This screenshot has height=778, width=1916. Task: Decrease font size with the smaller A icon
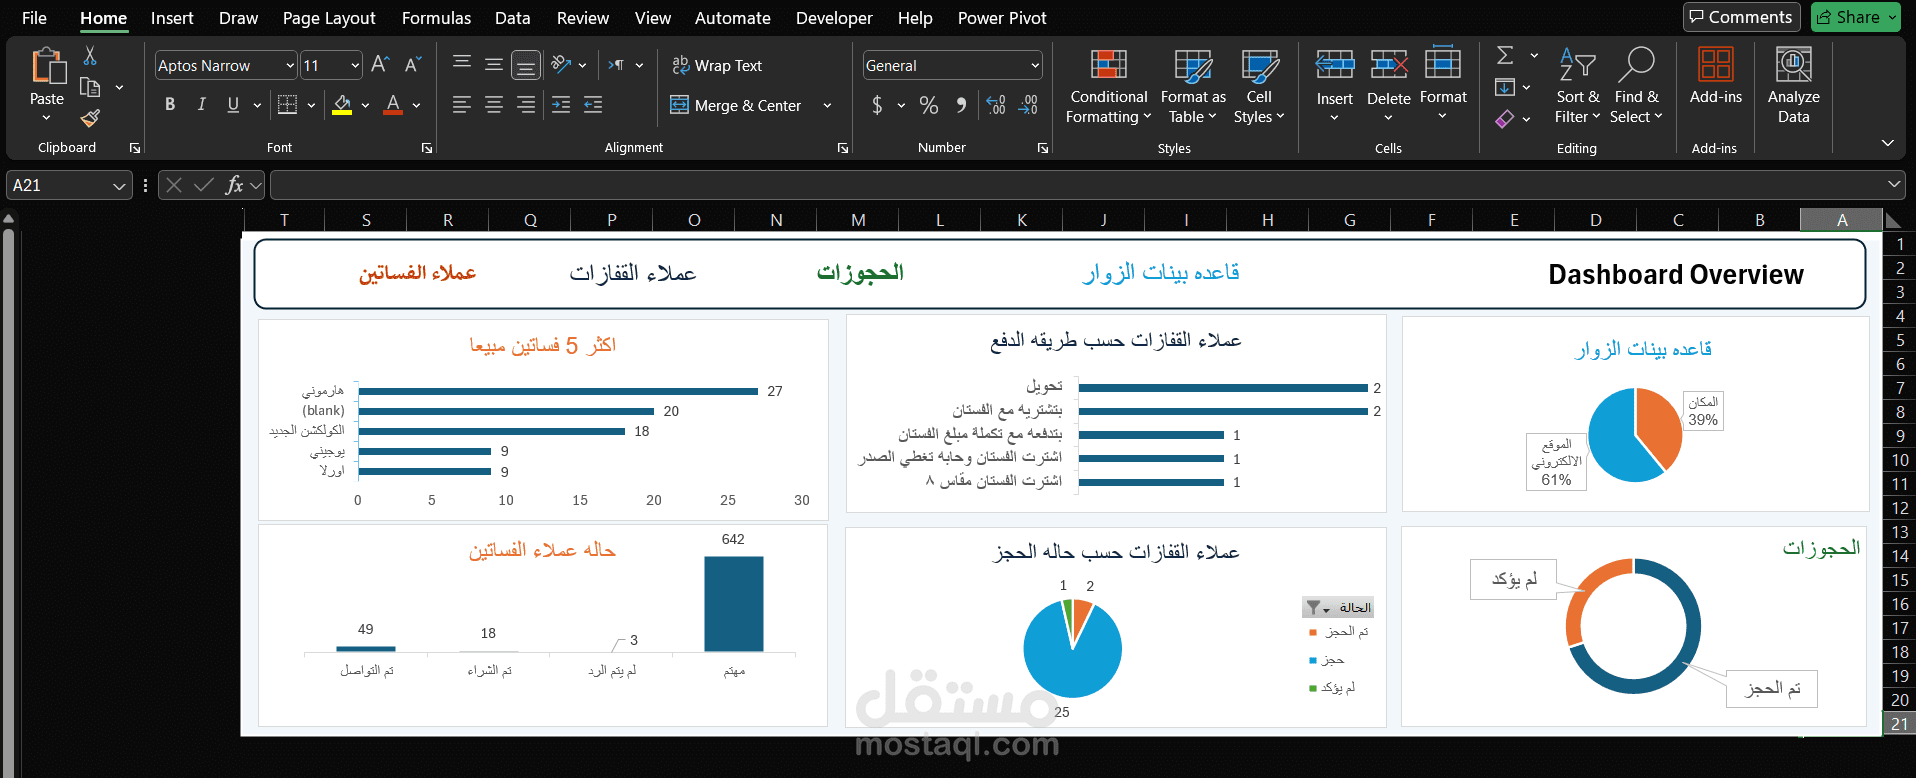coord(412,65)
